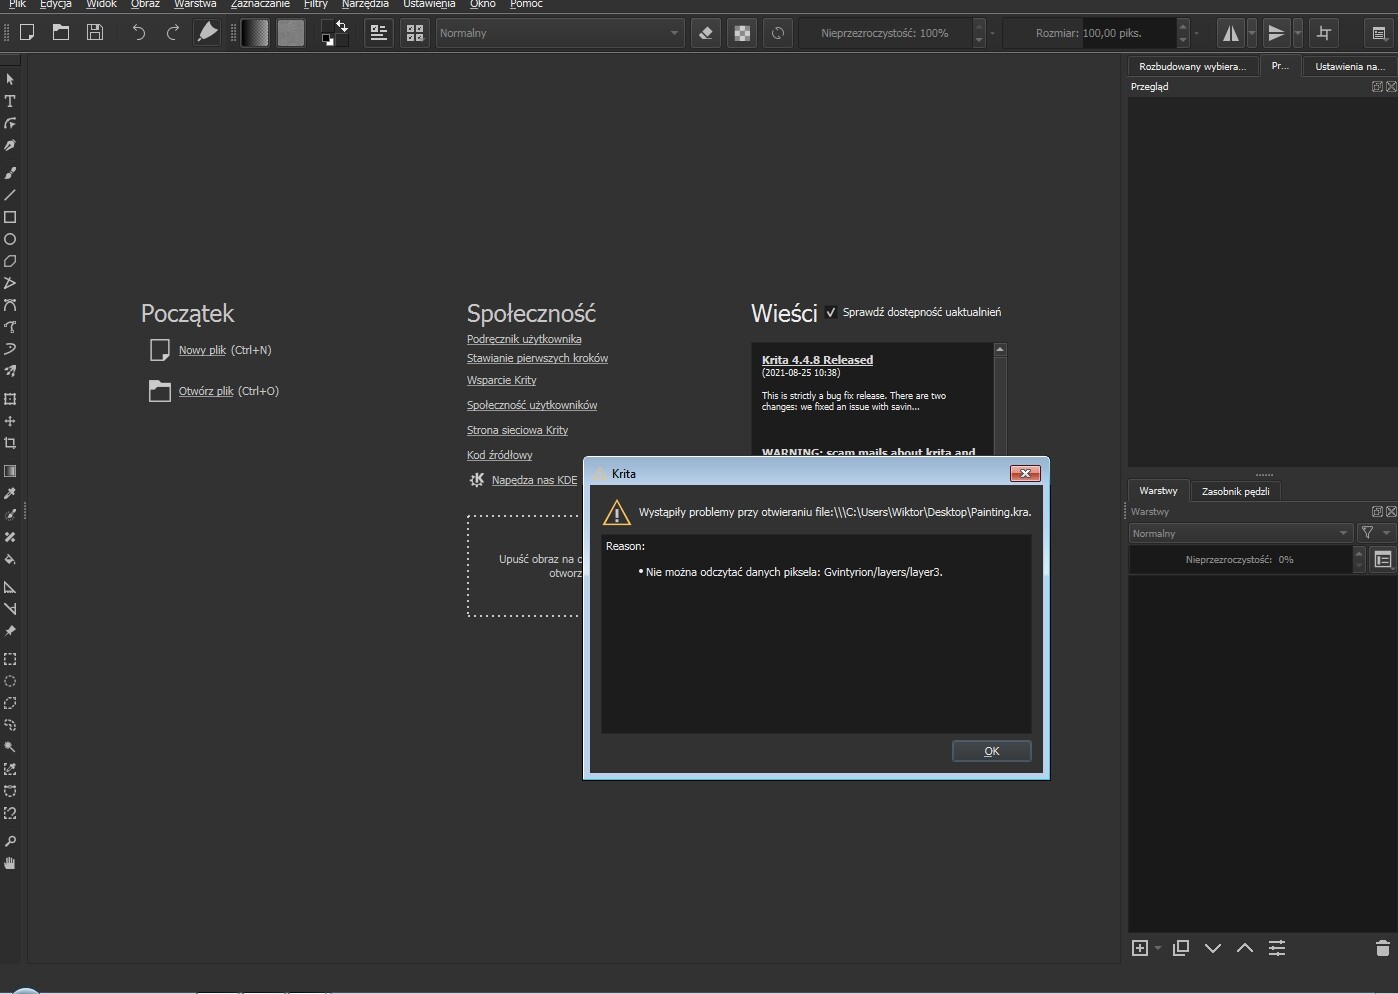Click the Save document toolbar icon
Viewport: 1398px width, 994px height.
tap(95, 33)
